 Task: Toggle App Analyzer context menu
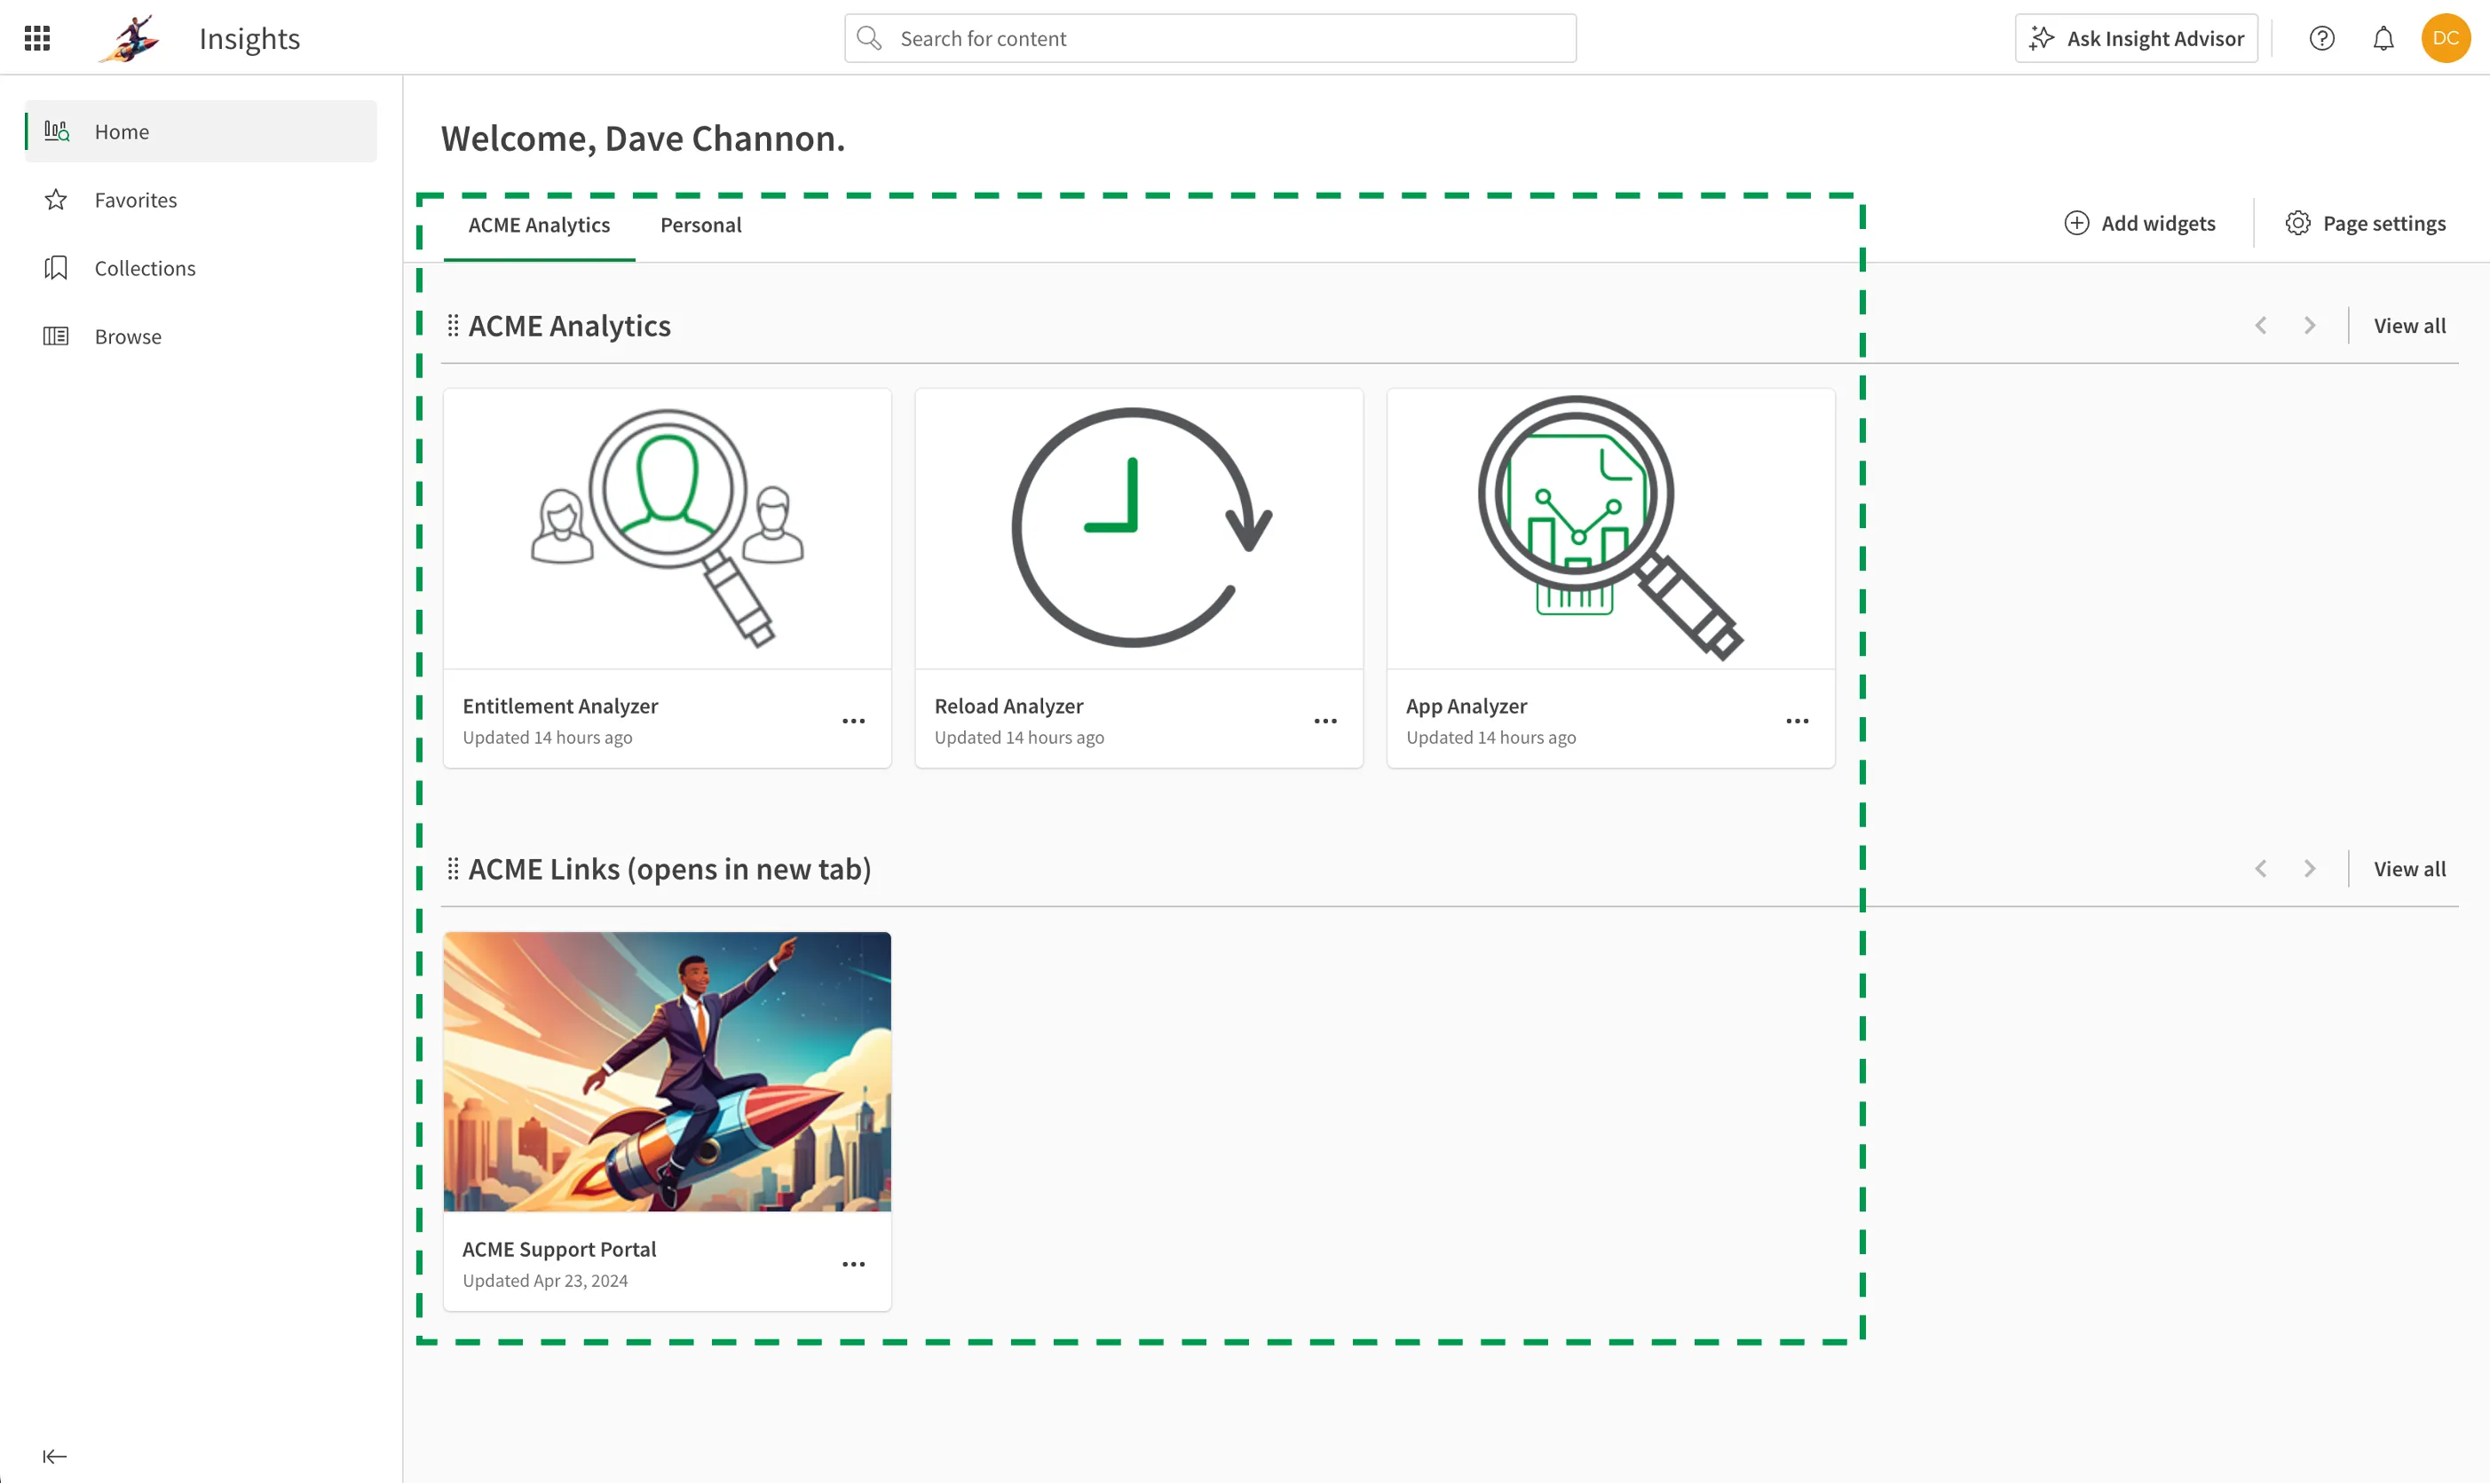[x=1798, y=719]
